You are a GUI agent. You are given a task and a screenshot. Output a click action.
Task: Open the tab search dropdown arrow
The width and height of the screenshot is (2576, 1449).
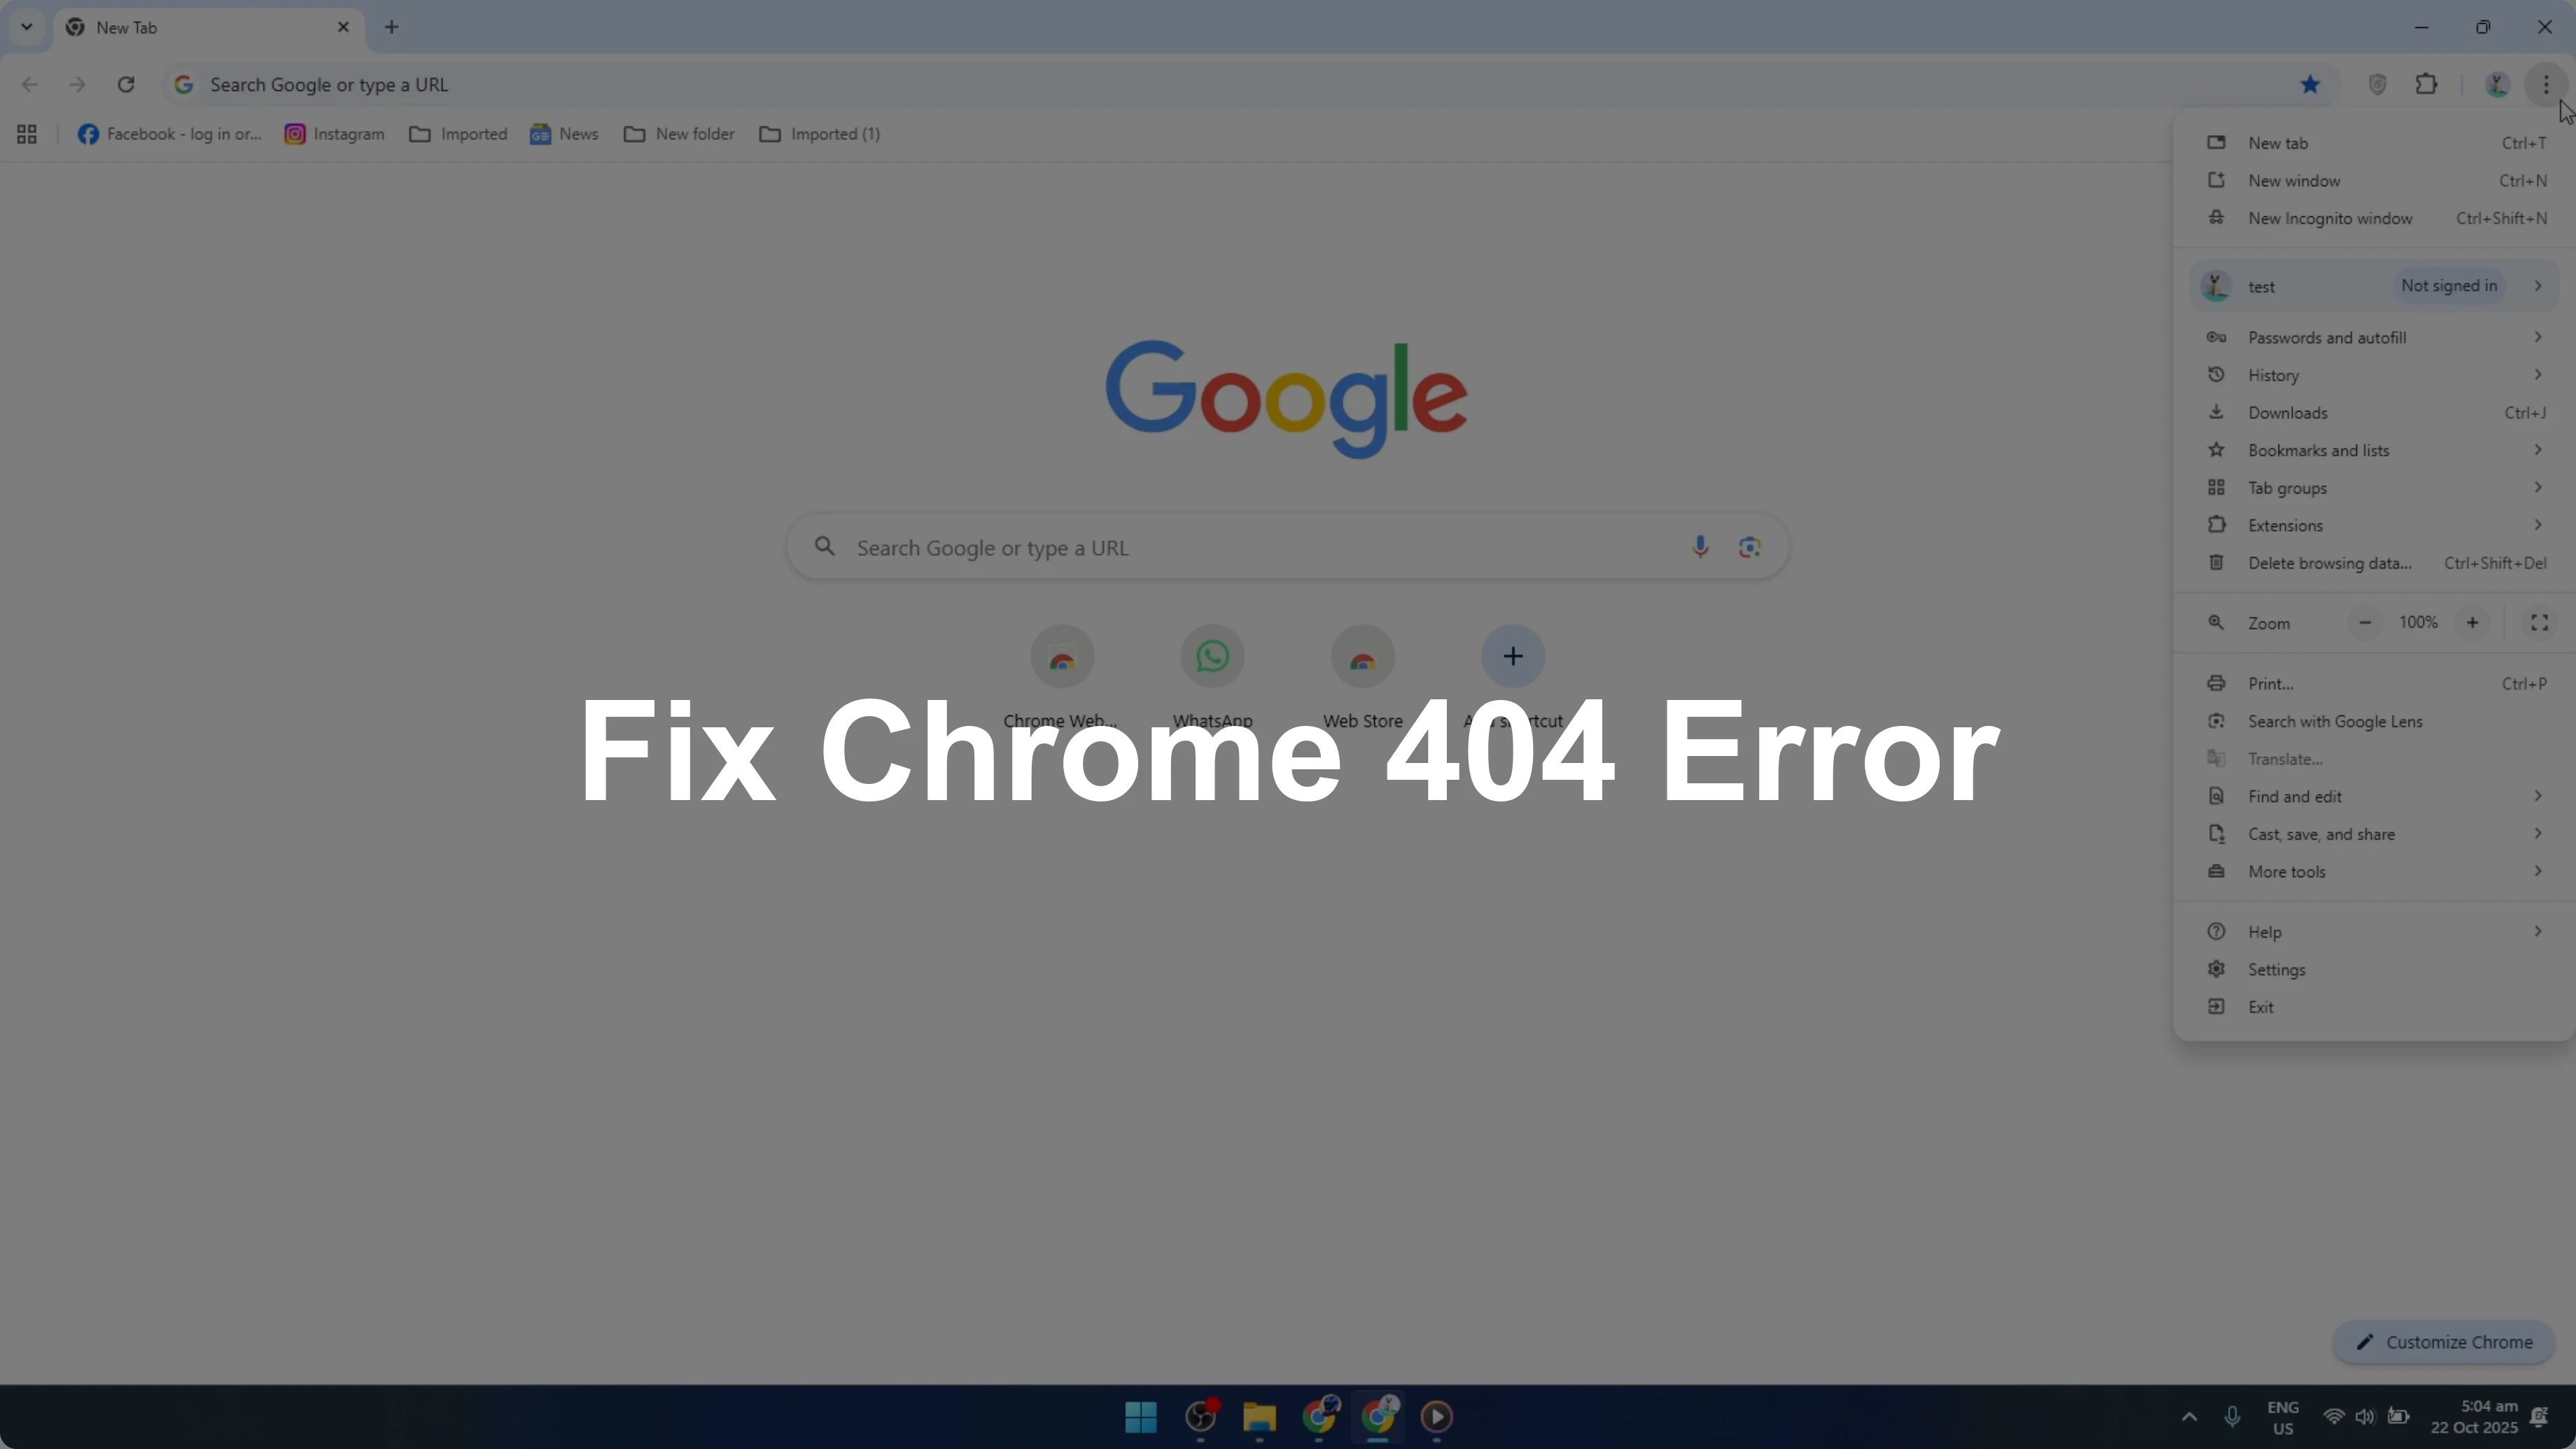pos(27,27)
